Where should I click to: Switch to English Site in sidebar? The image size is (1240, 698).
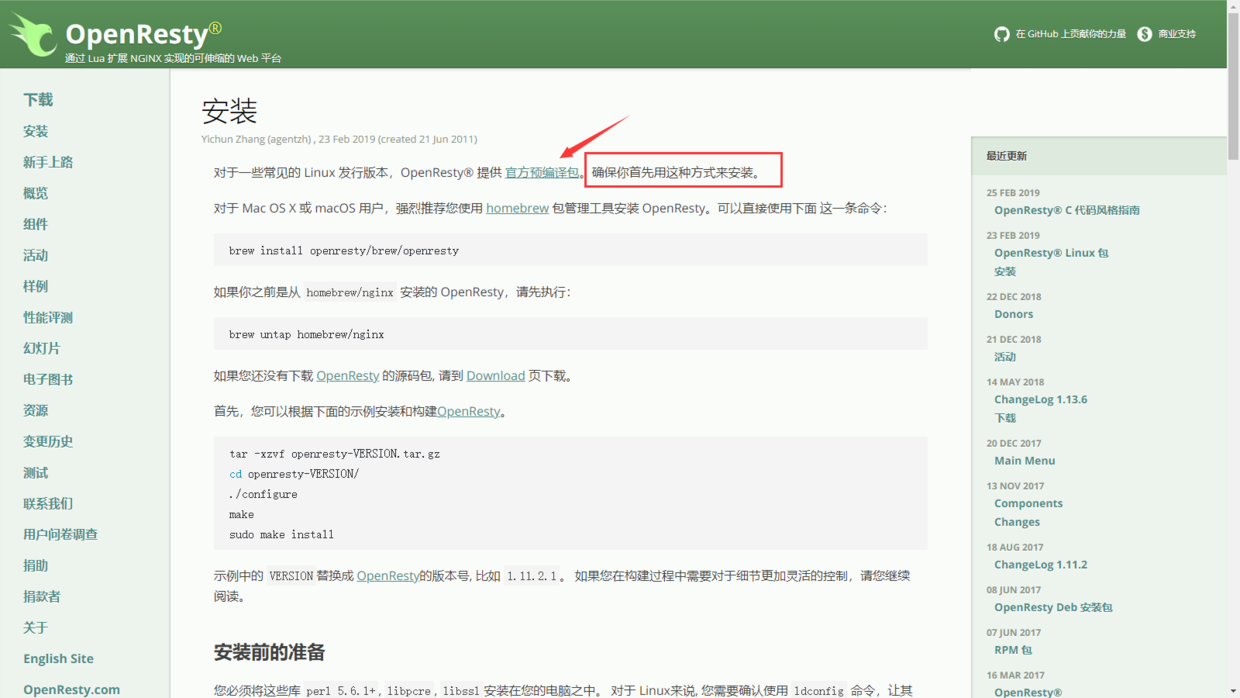[x=58, y=658]
